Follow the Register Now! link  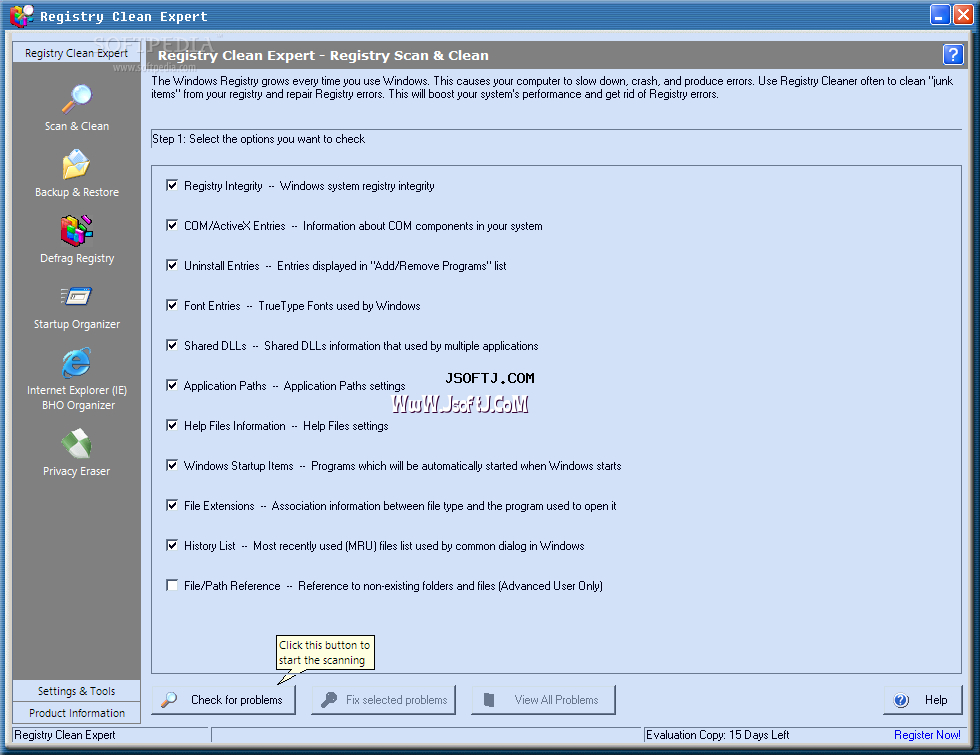coord(927,735)
